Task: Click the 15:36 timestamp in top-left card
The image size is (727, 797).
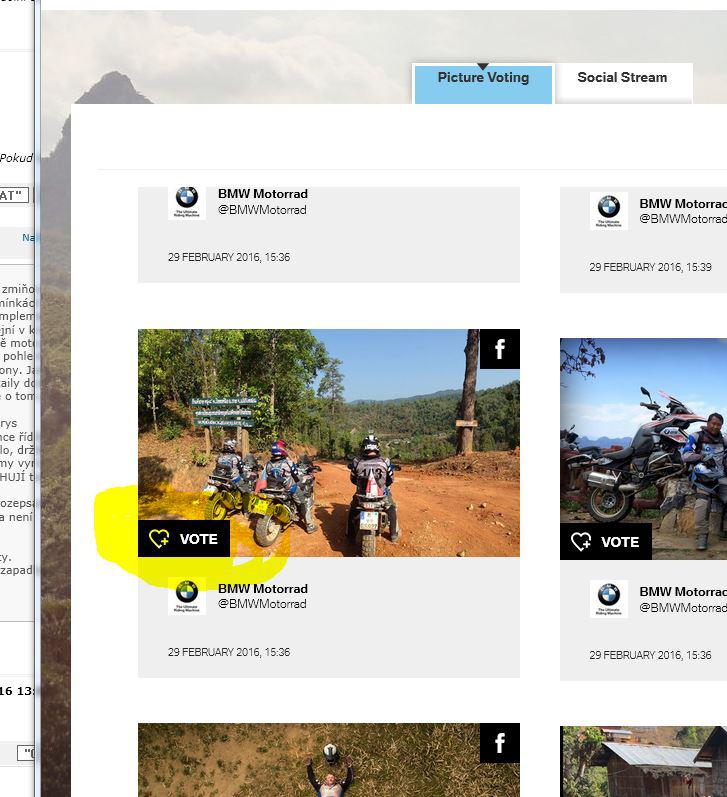Action: (229, 257)
